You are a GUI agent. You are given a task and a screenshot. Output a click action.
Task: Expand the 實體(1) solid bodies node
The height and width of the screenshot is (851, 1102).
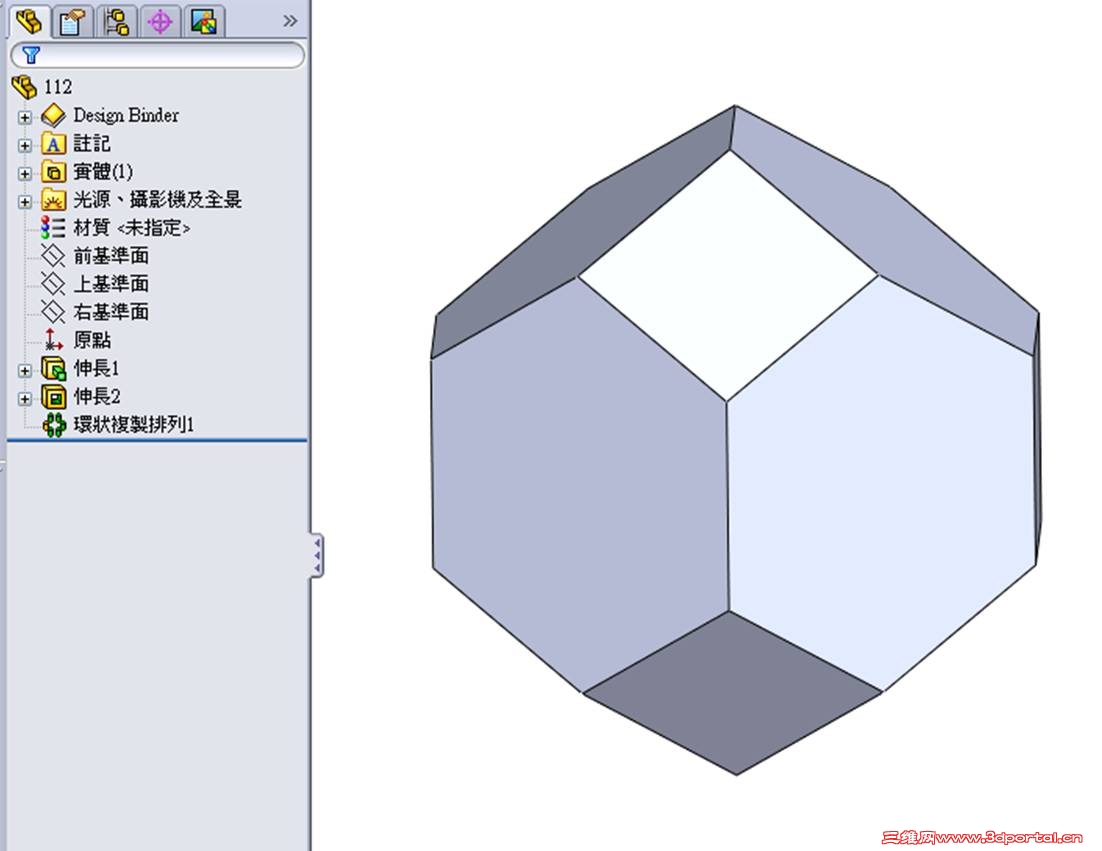coord(25,174)
